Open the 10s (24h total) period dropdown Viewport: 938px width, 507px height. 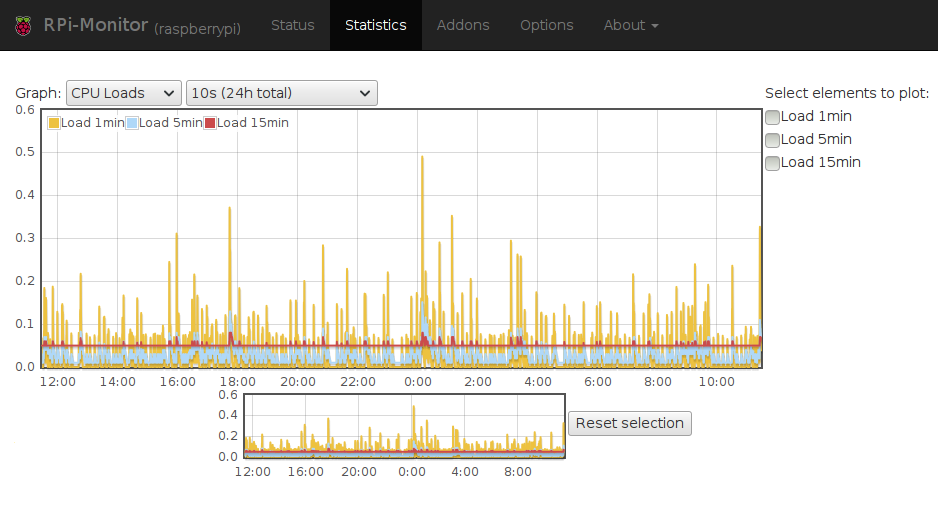(282, 93)
